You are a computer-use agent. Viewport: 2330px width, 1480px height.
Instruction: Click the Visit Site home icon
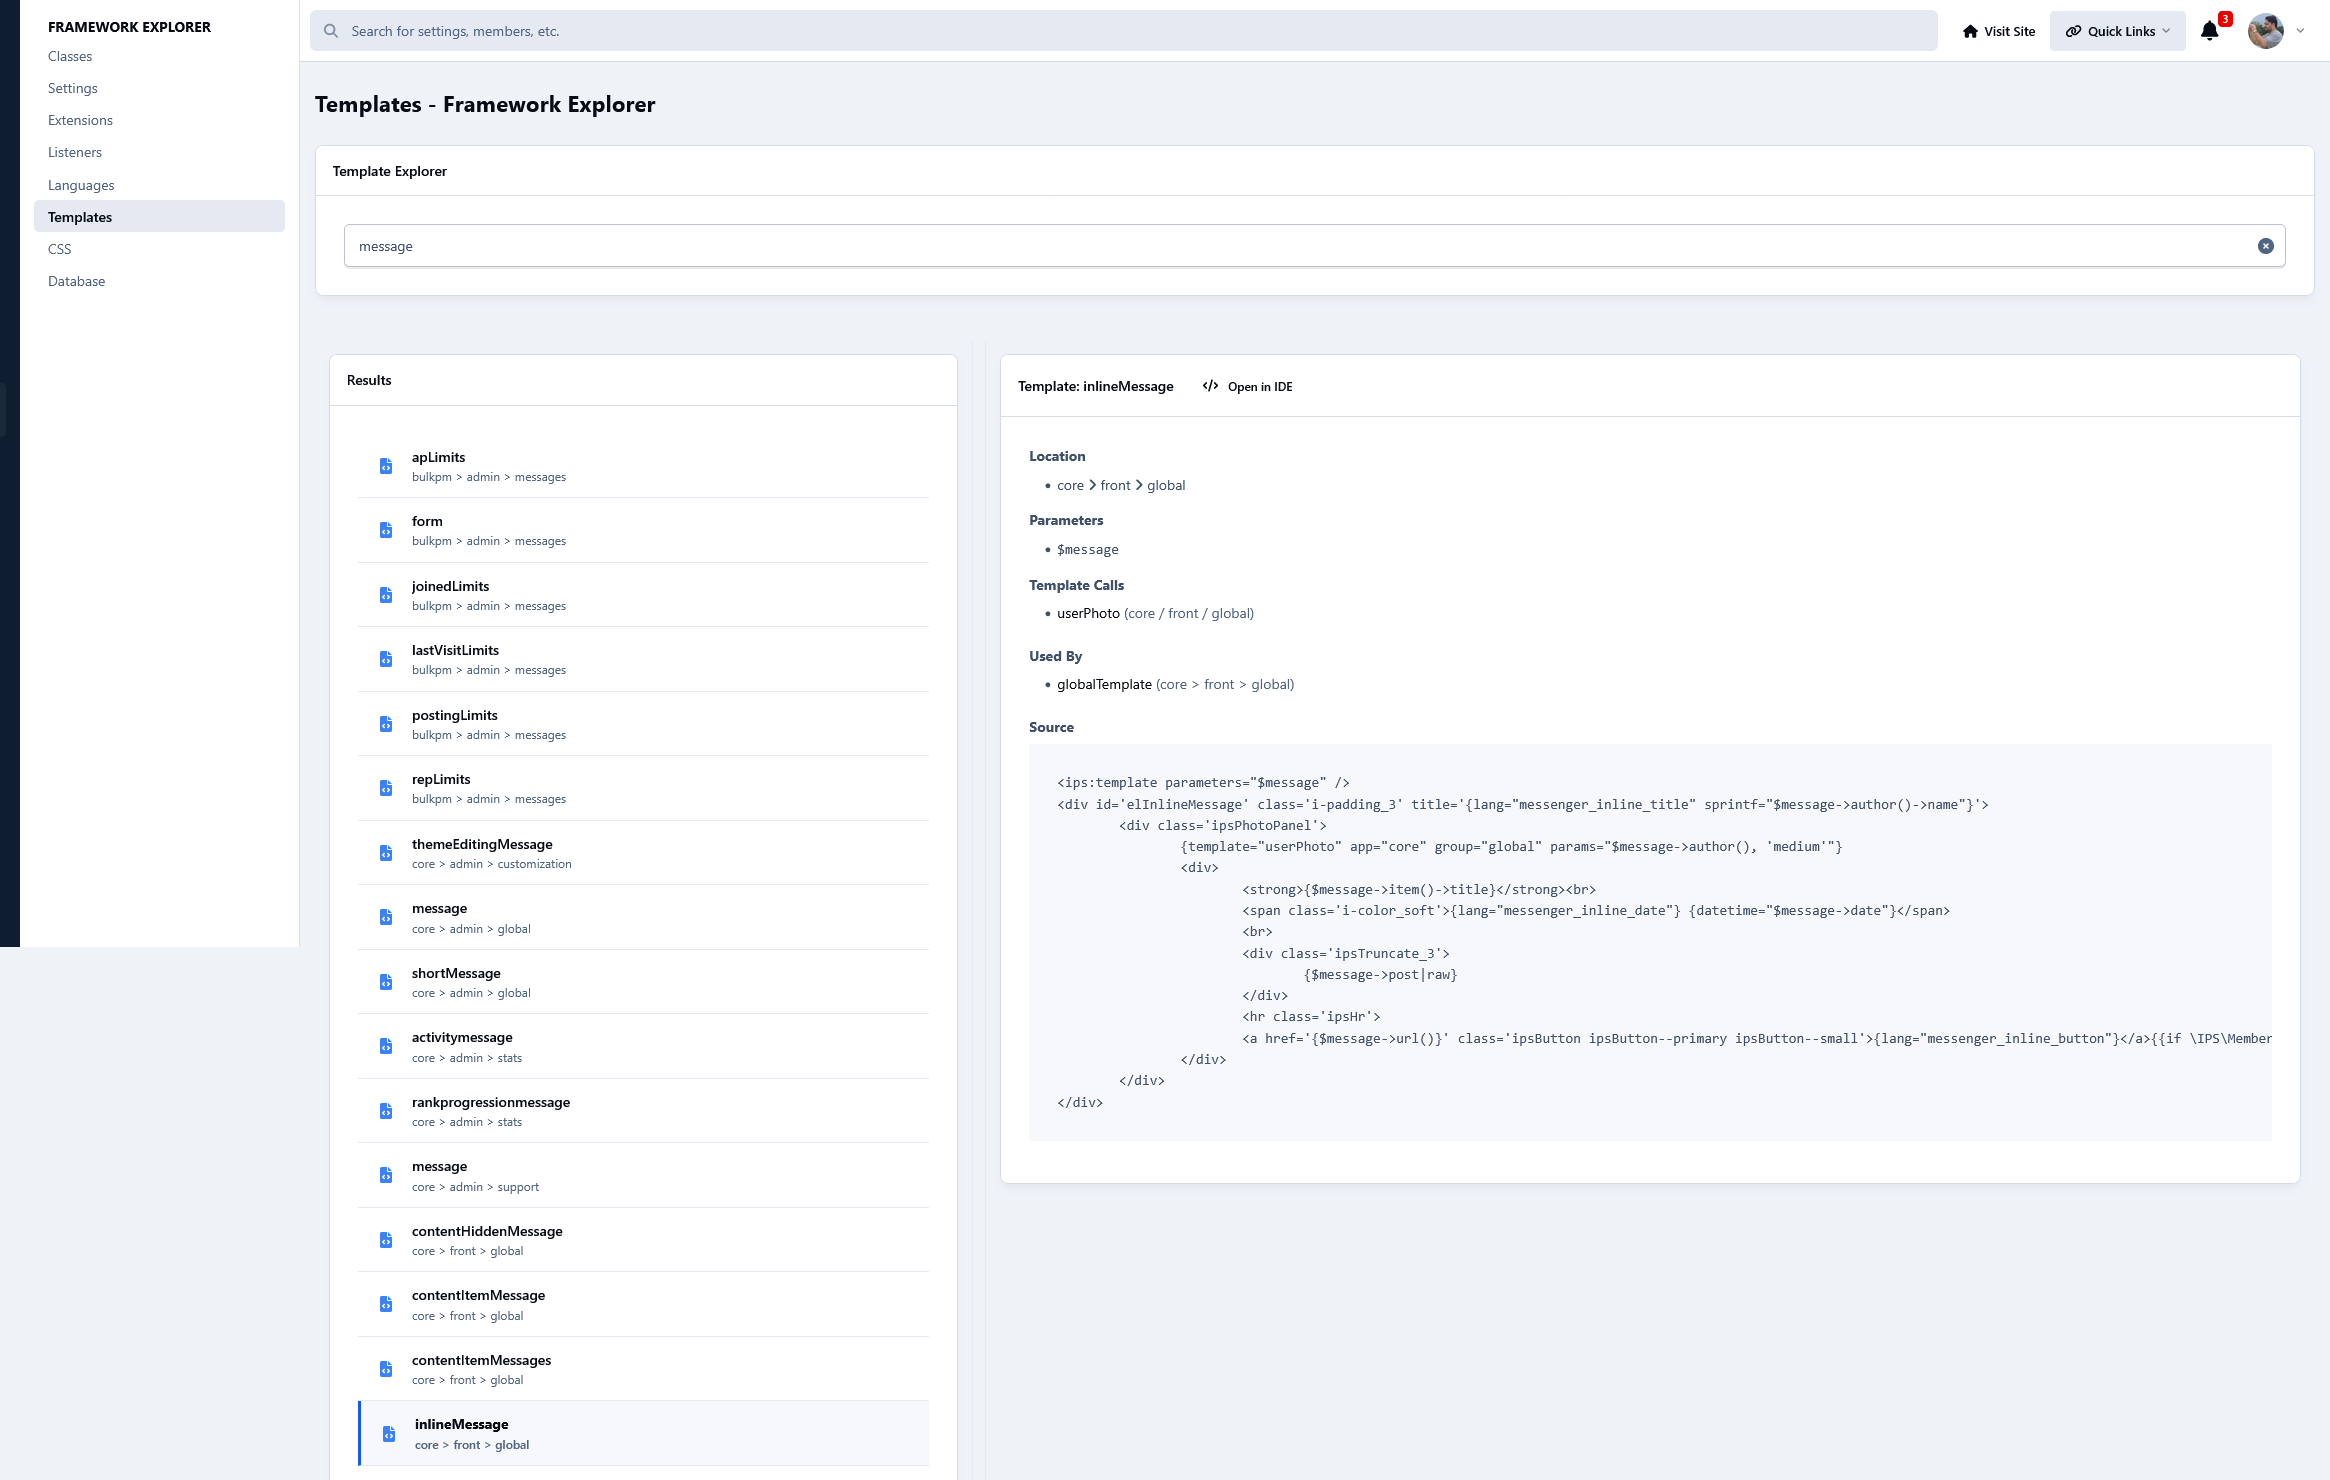pos(1970,31)
